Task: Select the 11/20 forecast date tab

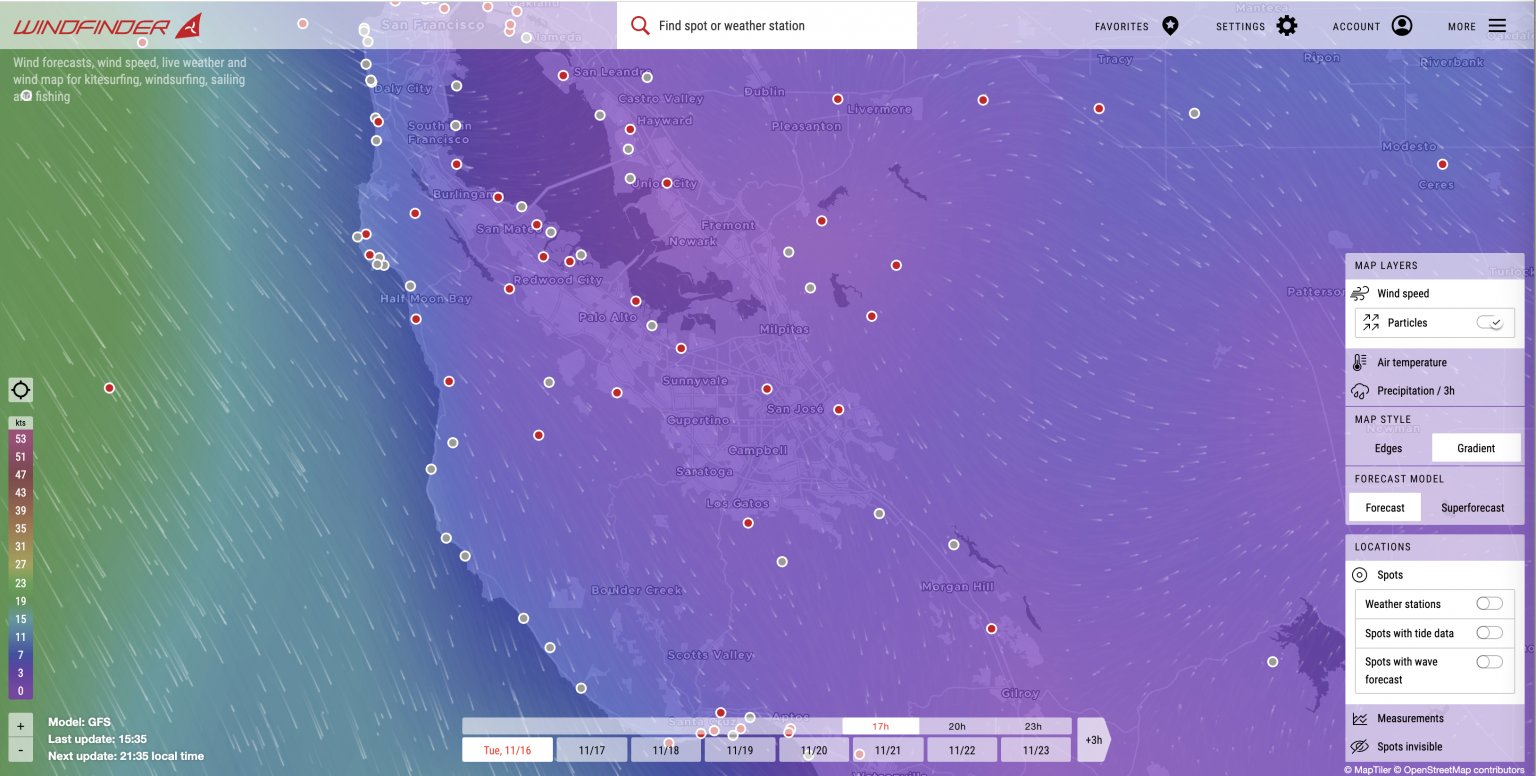Action: [x=813, y=749]
